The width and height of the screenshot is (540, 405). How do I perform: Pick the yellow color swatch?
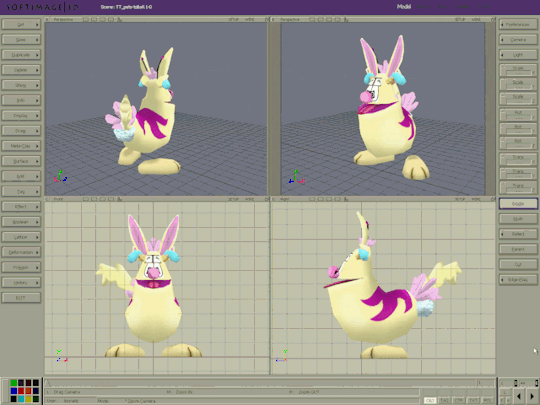pyautogui.click(x=28, y=398)
